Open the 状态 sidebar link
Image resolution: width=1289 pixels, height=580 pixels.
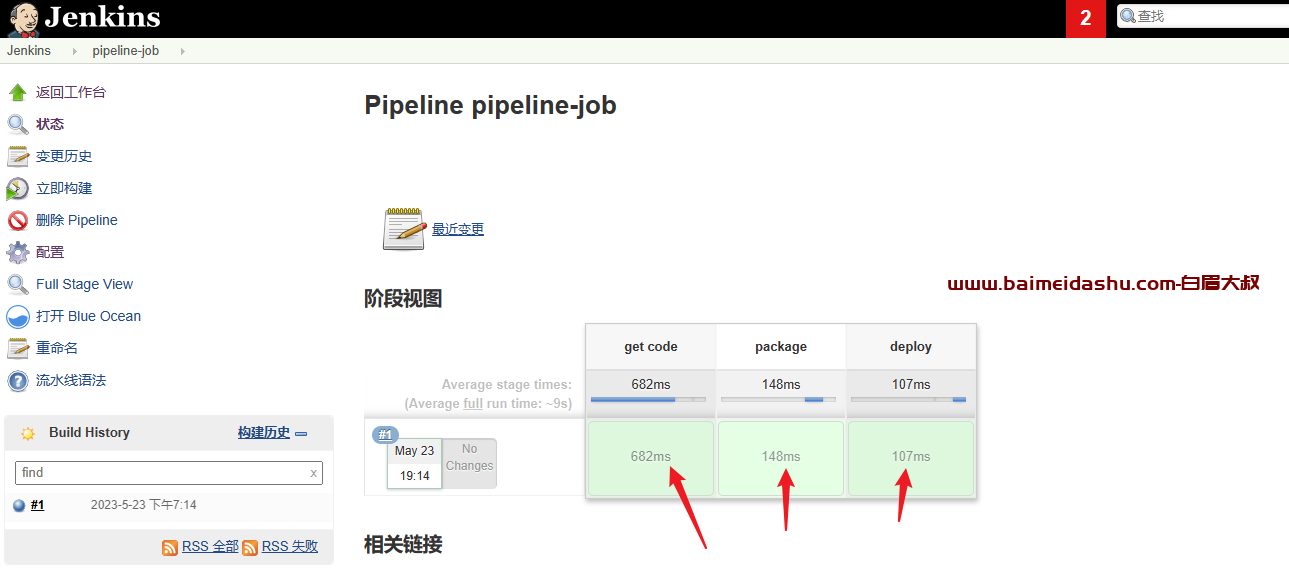point(50,124)
